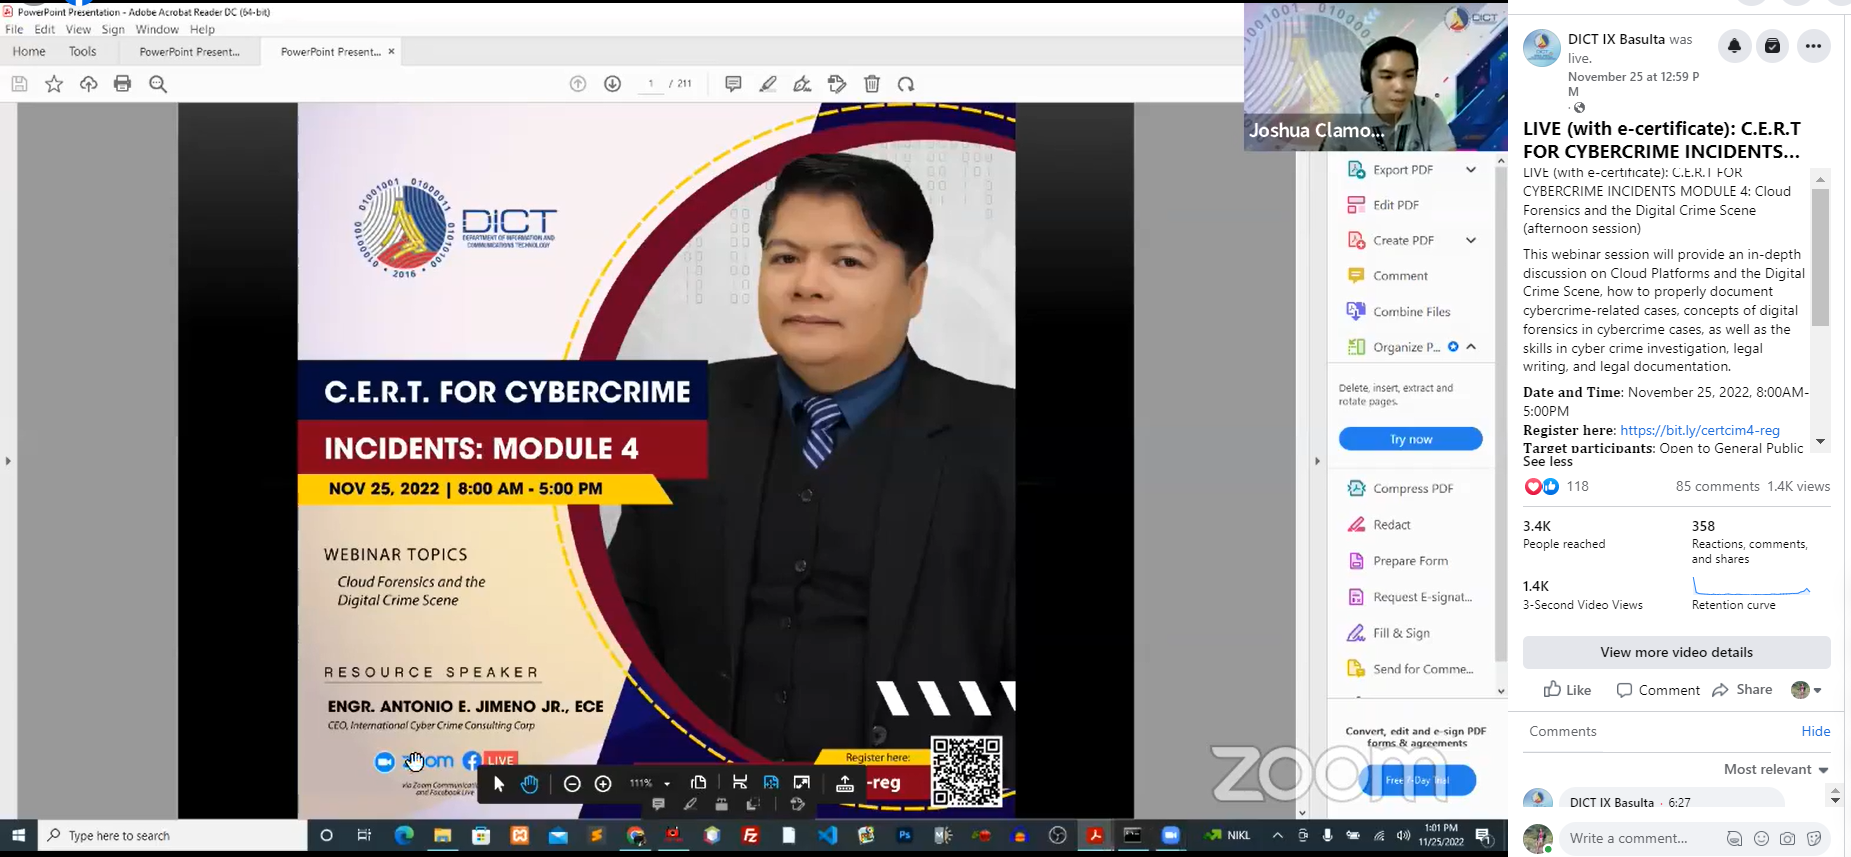The width and height of the screenshot is (1851, 857).
Task: Like the Facebook live video
Action: 1567,690
